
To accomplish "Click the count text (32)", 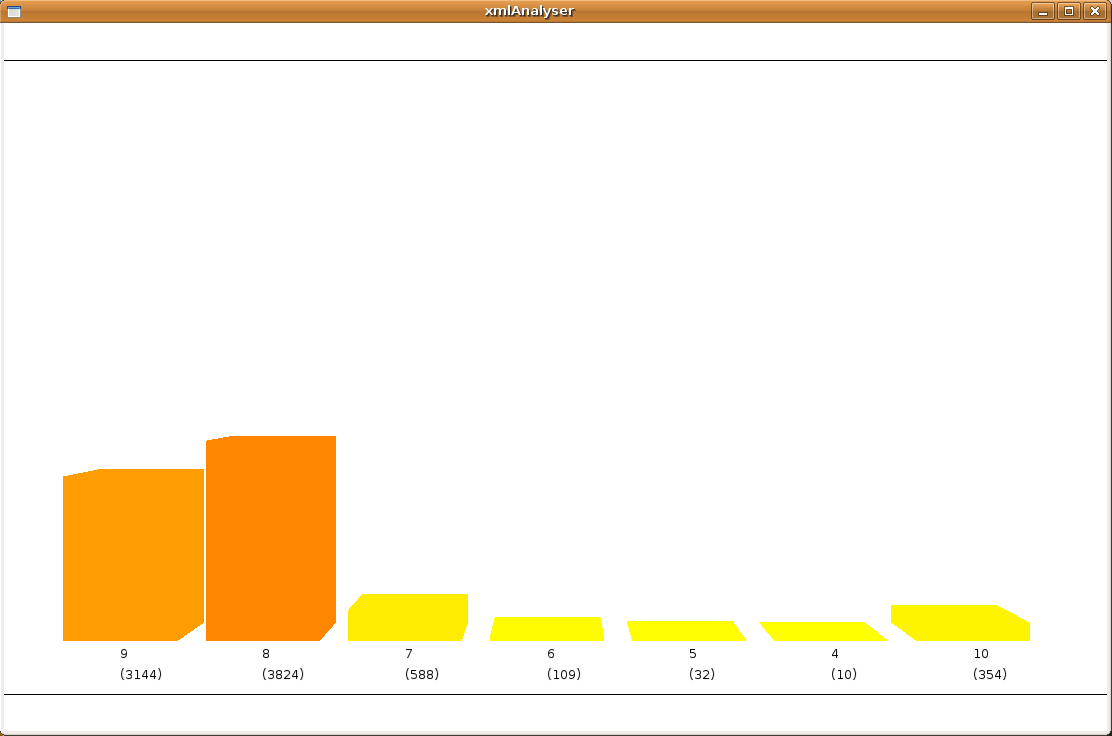I will (702, 674).
